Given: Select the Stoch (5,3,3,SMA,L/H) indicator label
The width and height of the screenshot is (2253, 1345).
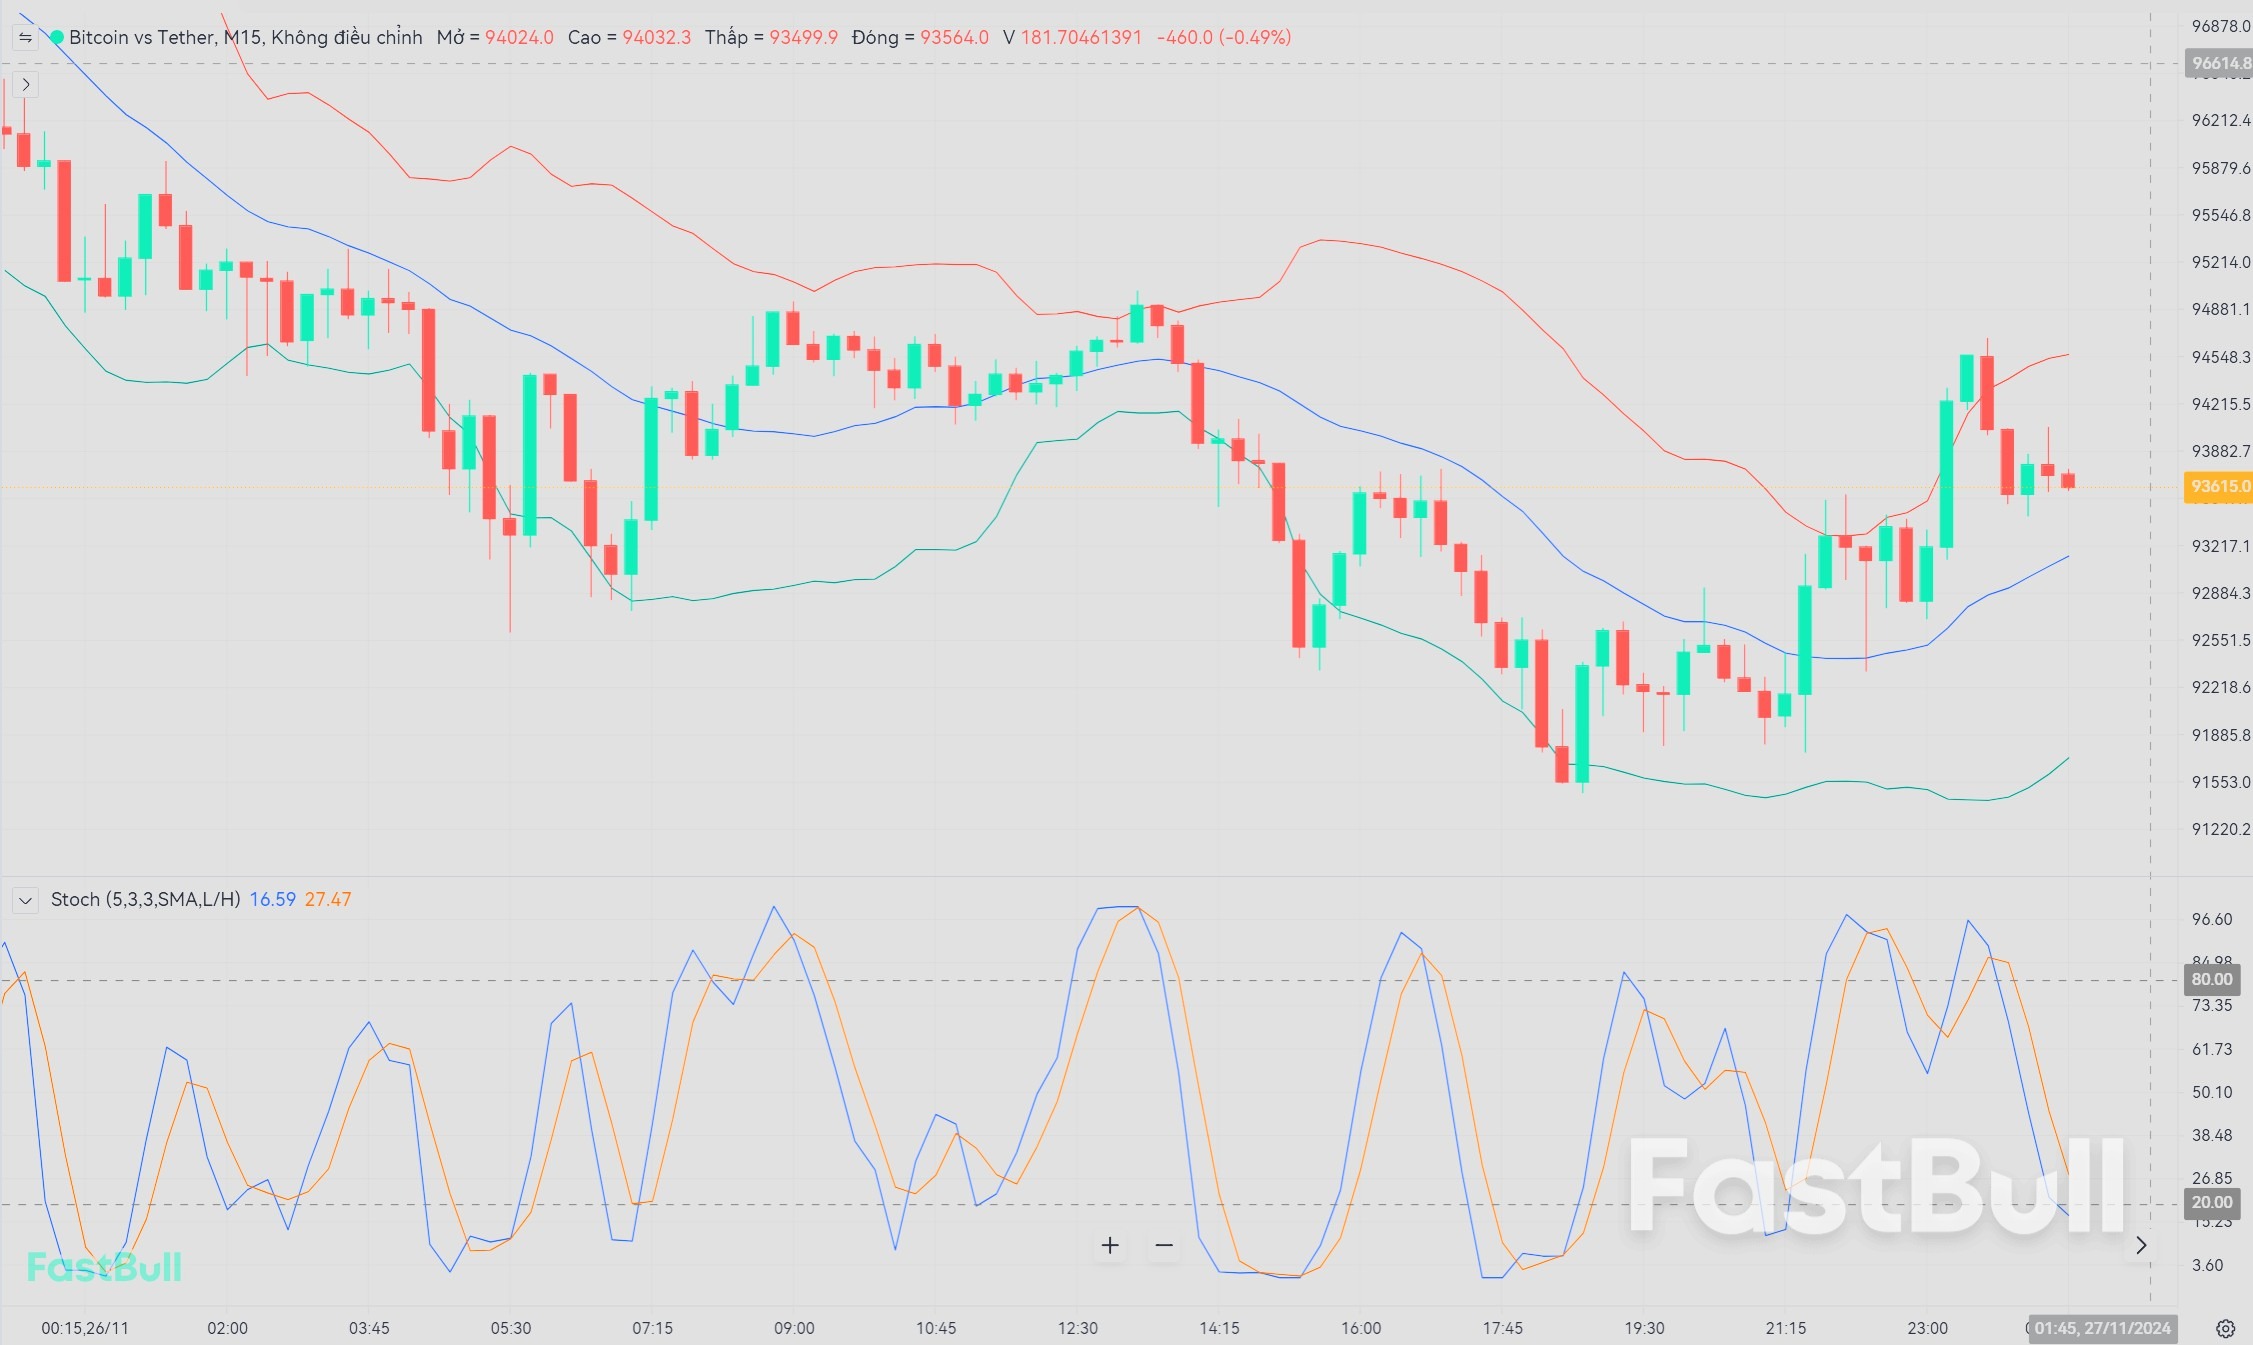Looking at the screenshot, I should click(x=145, y=900).
